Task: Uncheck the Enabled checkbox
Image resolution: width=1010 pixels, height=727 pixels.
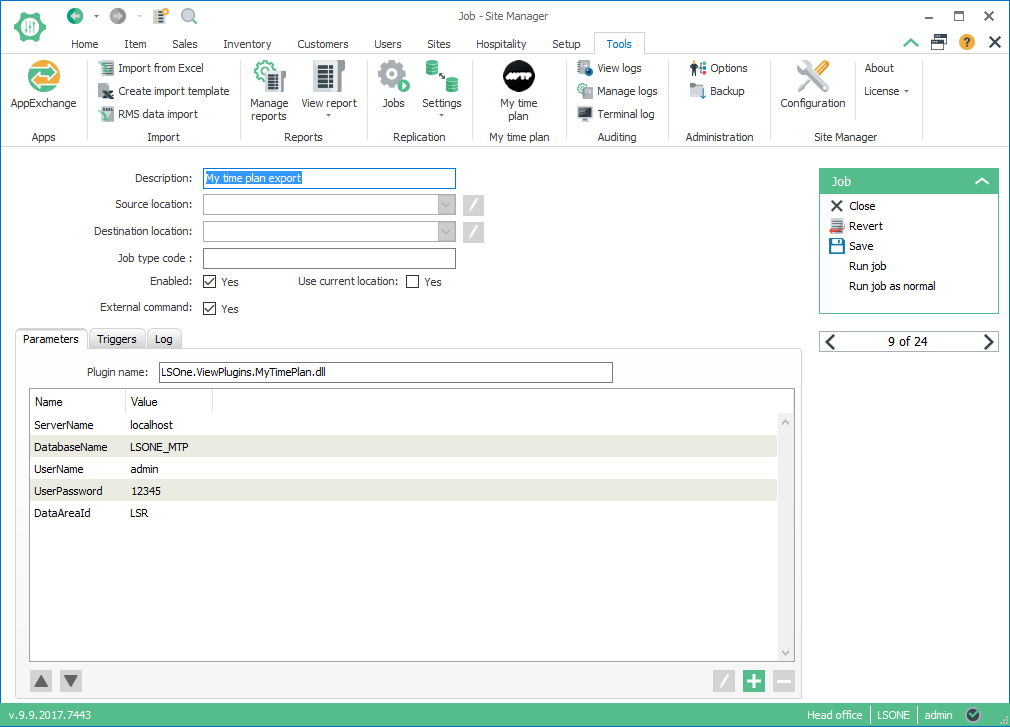Action: (x=210, y=282)
